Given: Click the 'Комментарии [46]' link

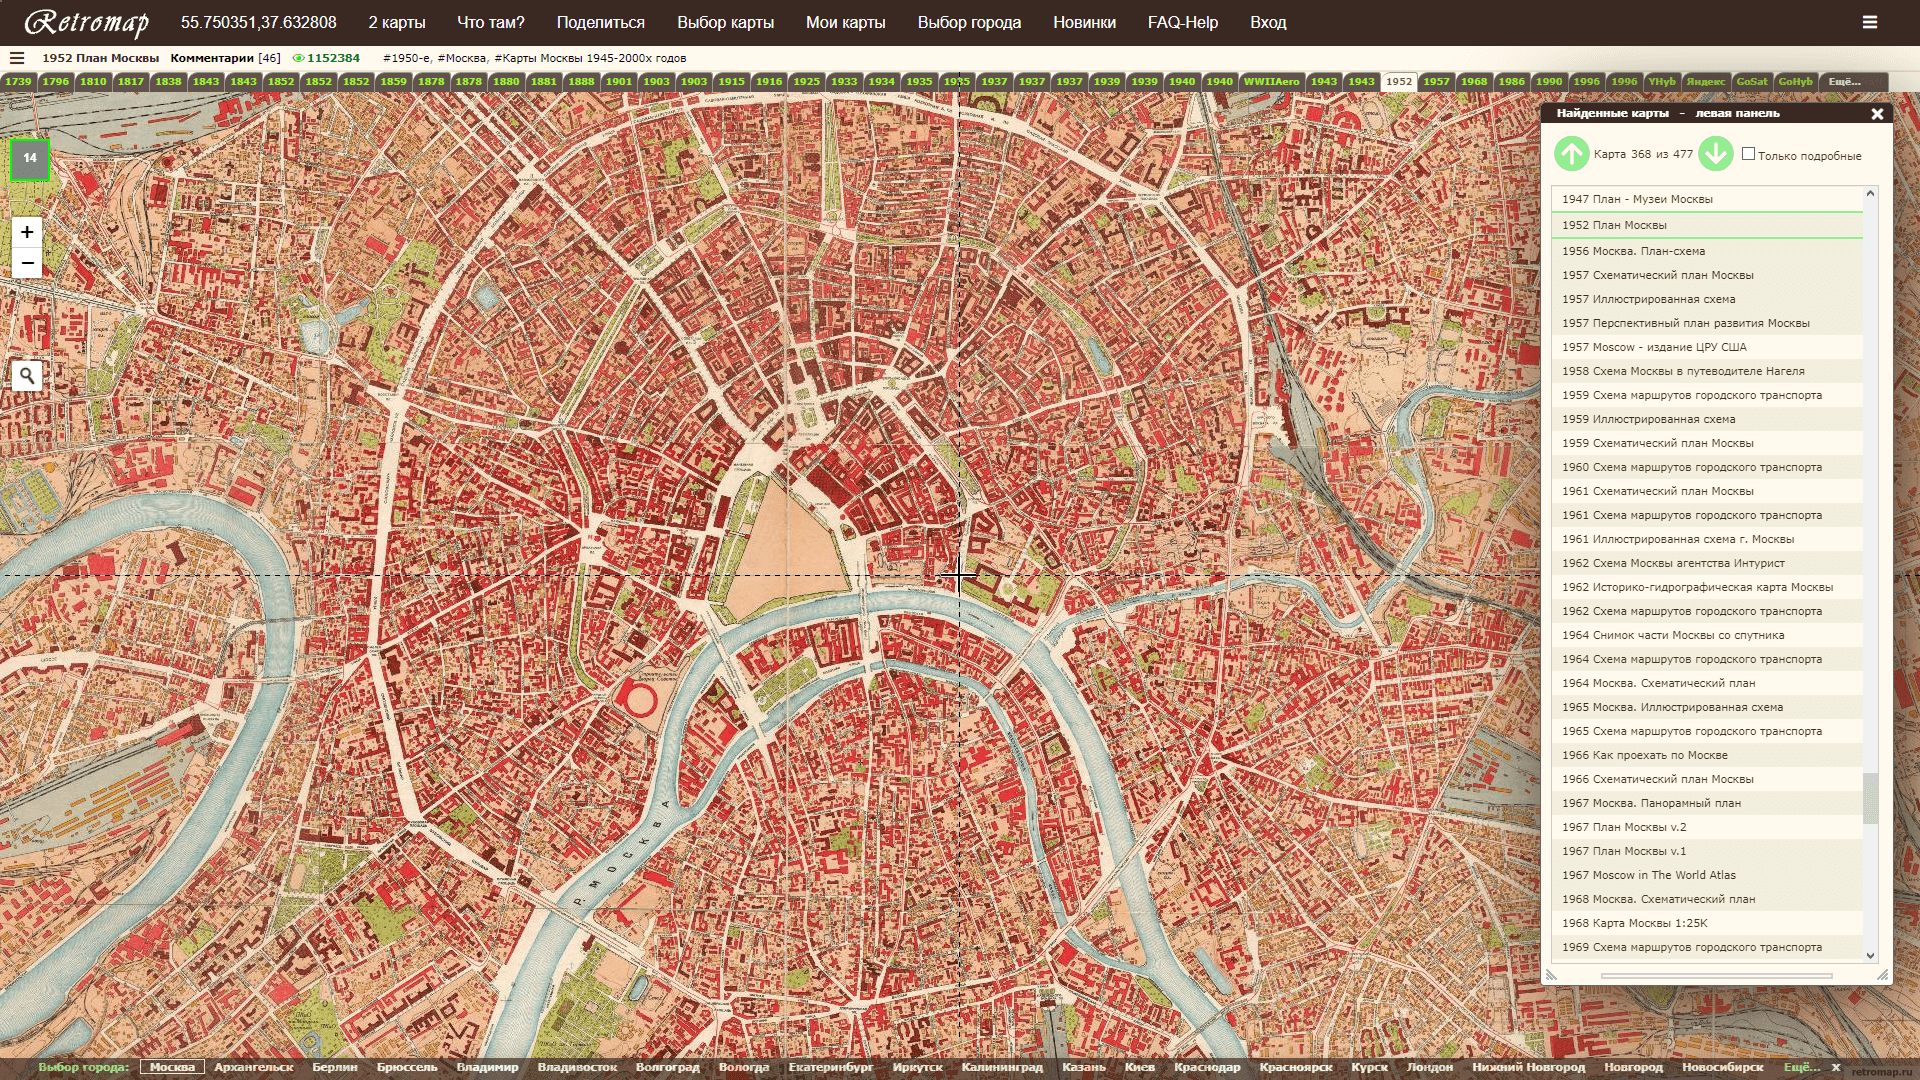Looking at the screenshot, I should pyautogui.click(x=225, y=58).
